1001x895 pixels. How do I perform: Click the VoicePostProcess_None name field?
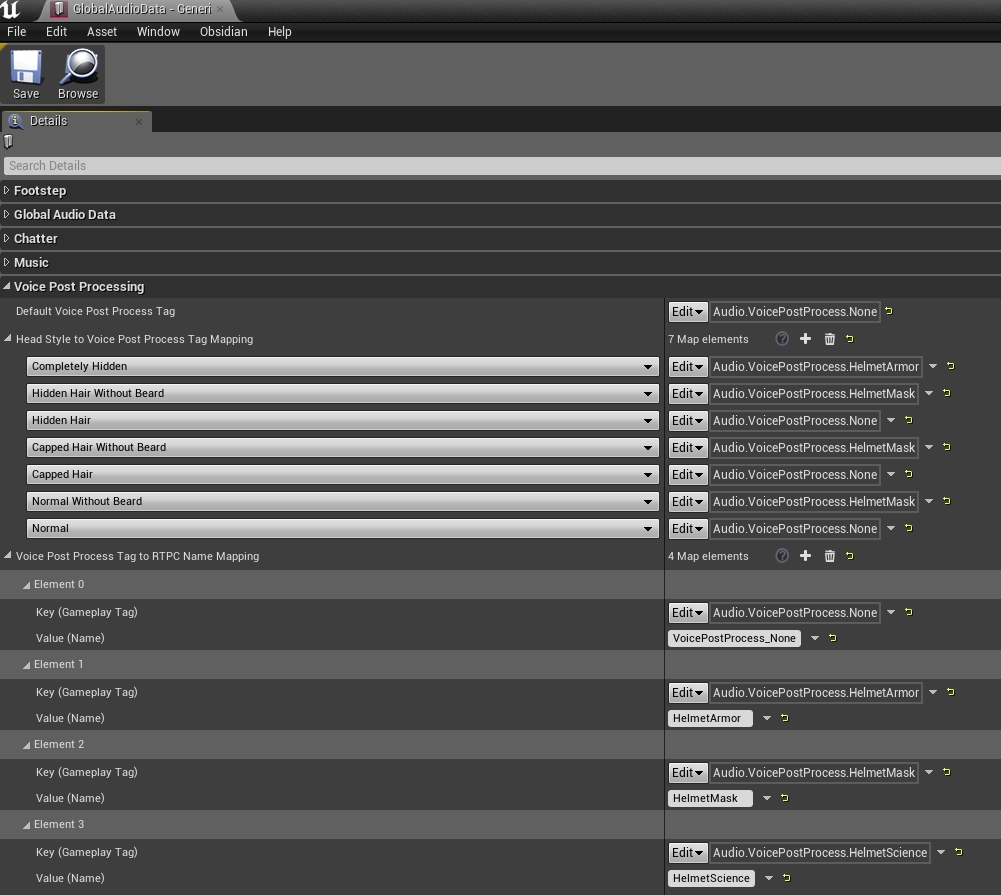[x=734, y=638]
